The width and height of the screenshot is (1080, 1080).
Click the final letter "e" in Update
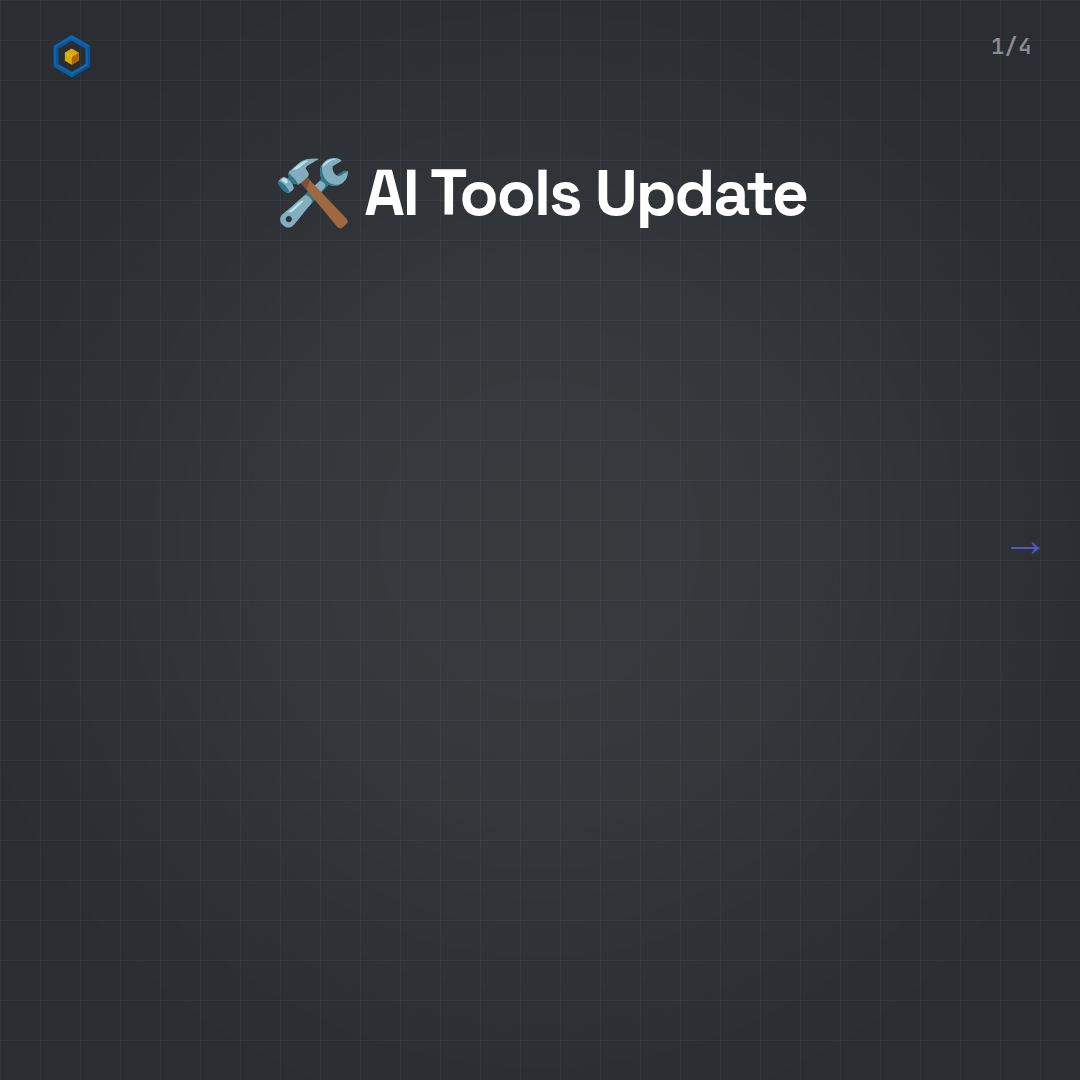point(789,198)
